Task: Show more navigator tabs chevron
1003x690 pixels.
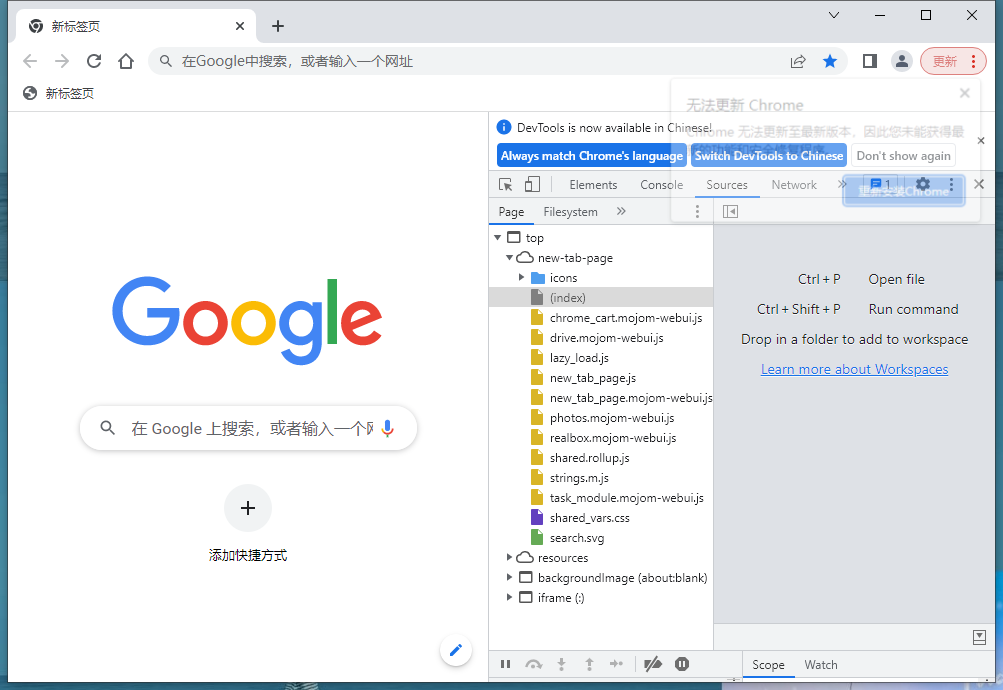Action: (x=620, y=211)
